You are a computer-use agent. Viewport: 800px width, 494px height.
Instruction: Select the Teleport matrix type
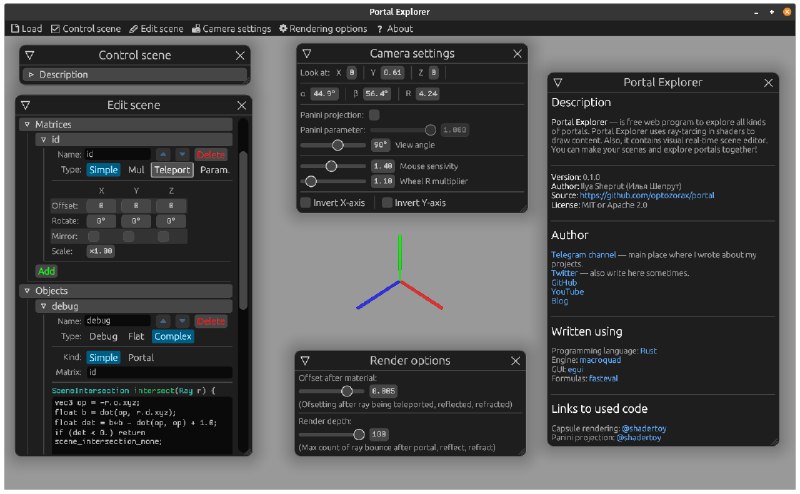[x=172, y=170]
